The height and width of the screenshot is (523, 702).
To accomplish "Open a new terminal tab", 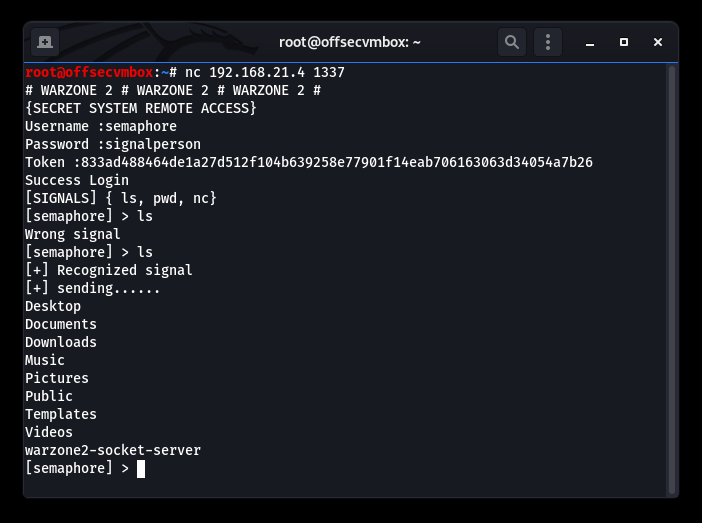I will (45, 42).
